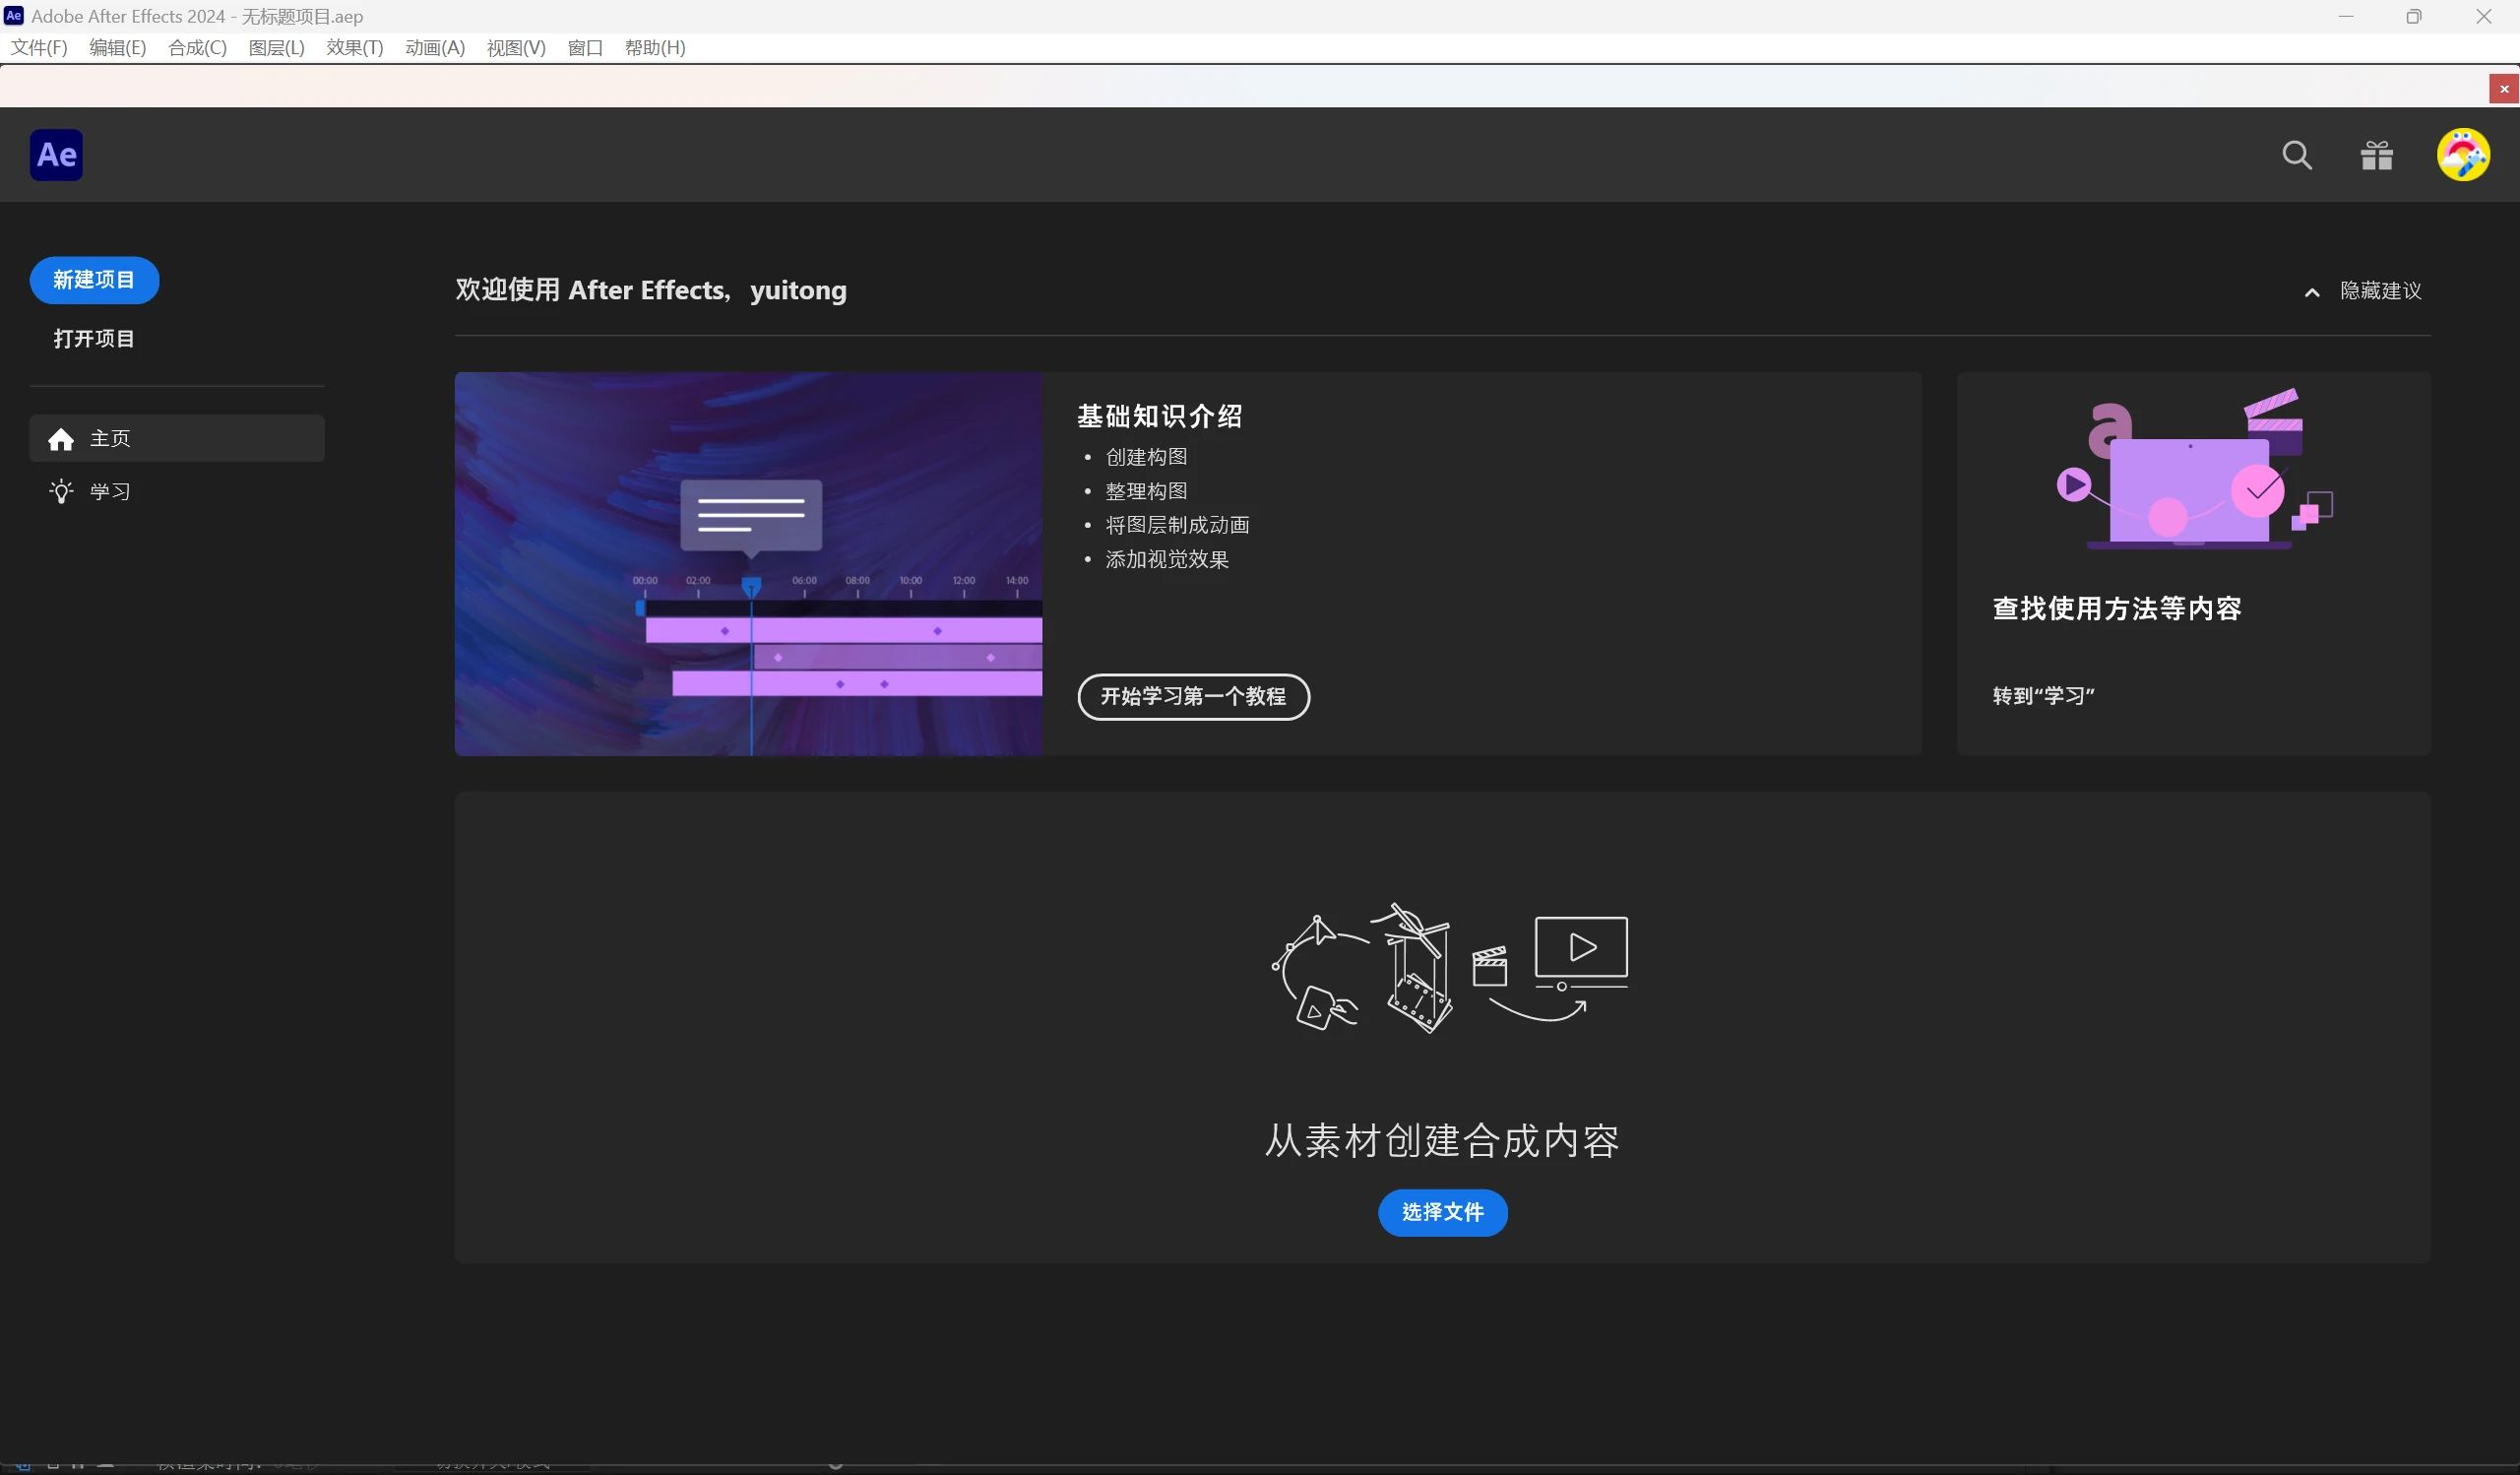Open the 窗口 menu
Image resolution: width=2520 pixels, height=1475 pixels.
[585, 47]
